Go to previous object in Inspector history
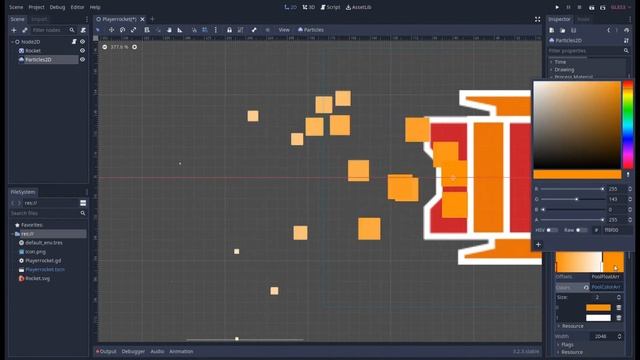The height and width of the screenshot is (360, 640). tap(609, 30)
